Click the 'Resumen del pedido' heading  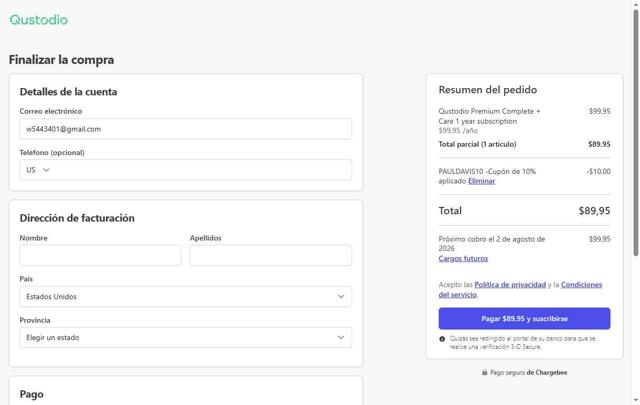[x=487, y=90]
